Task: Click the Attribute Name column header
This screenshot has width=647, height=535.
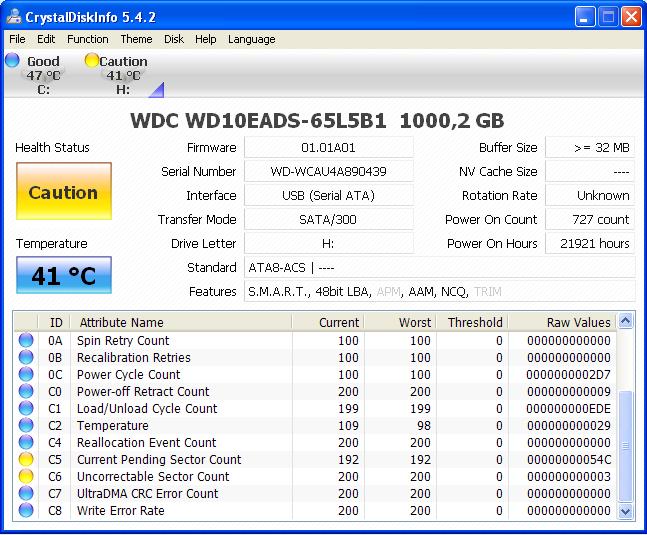Action: click(120, 323)
